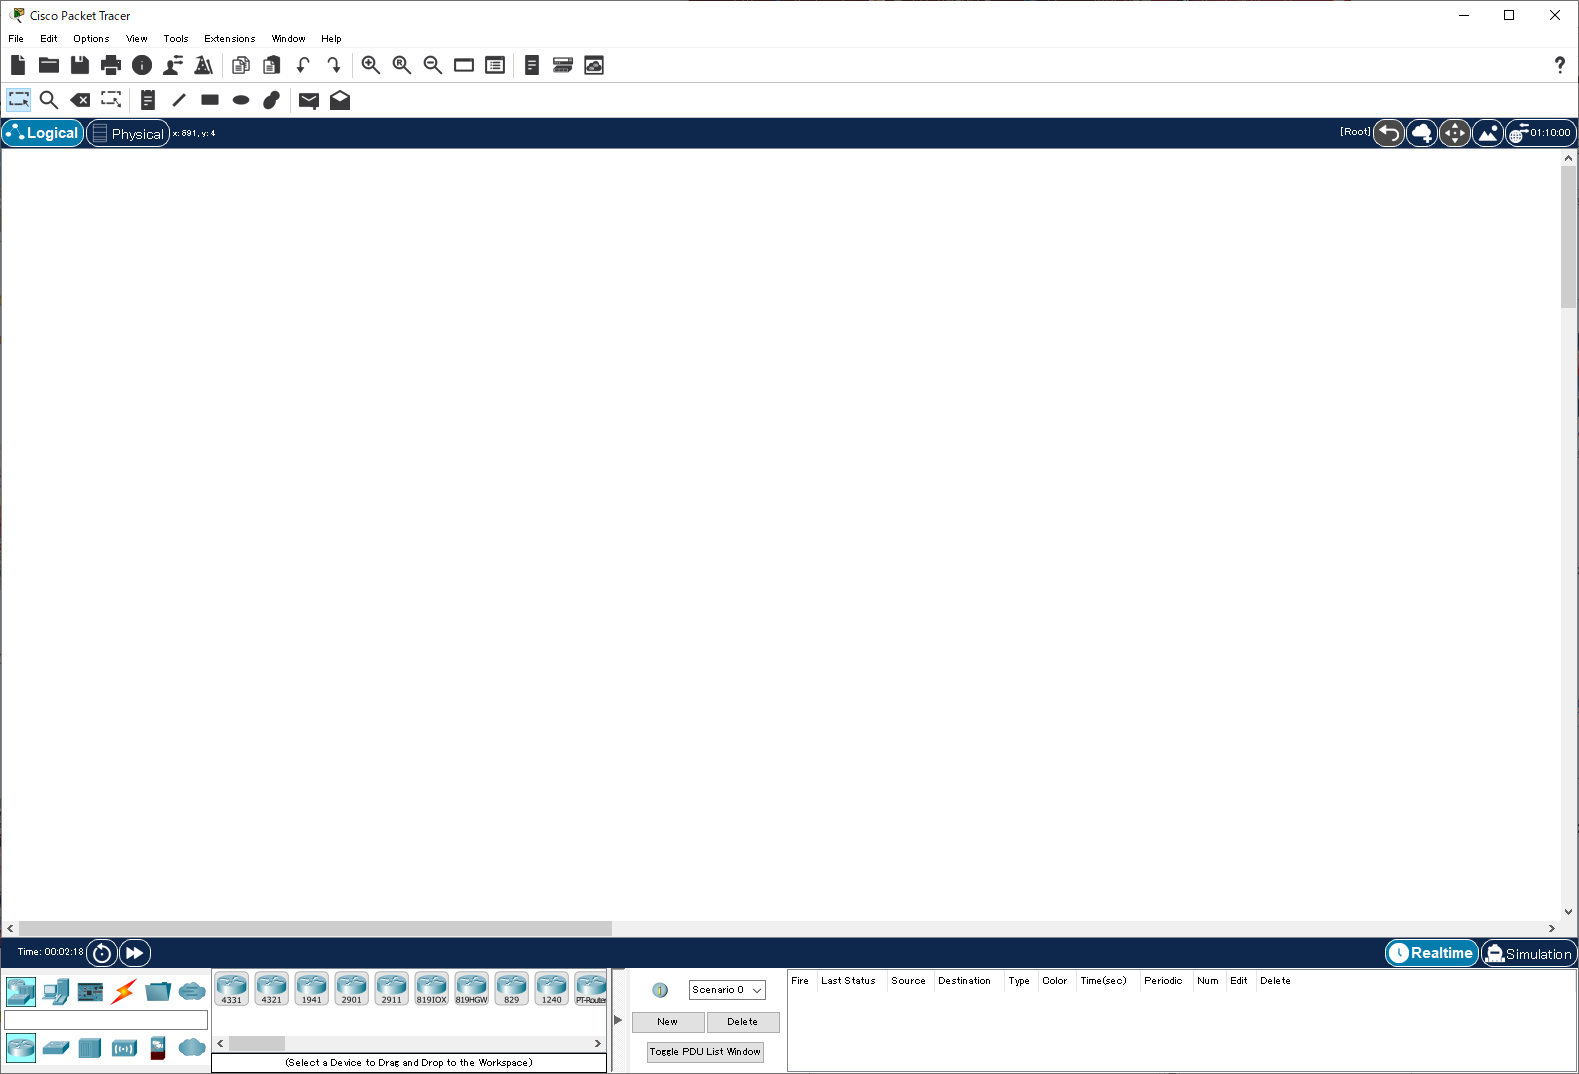Click the Set Tiled Background icon
Screen dimensions: 1579x1074
[1487, 133]
